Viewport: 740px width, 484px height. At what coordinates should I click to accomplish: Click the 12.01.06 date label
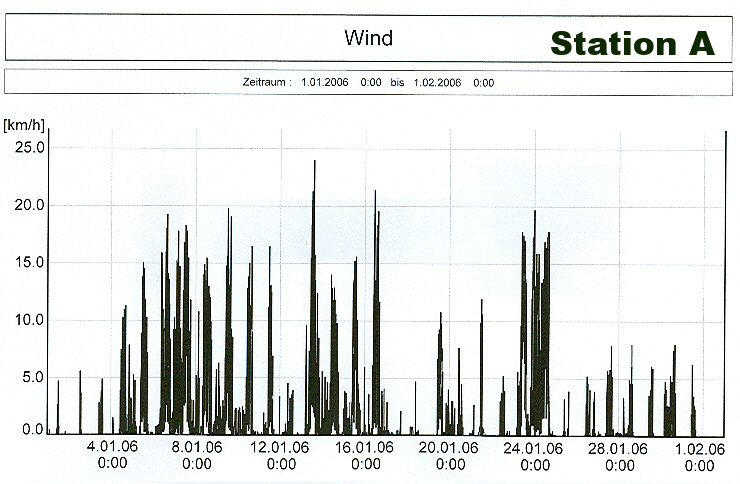(281, 448)
